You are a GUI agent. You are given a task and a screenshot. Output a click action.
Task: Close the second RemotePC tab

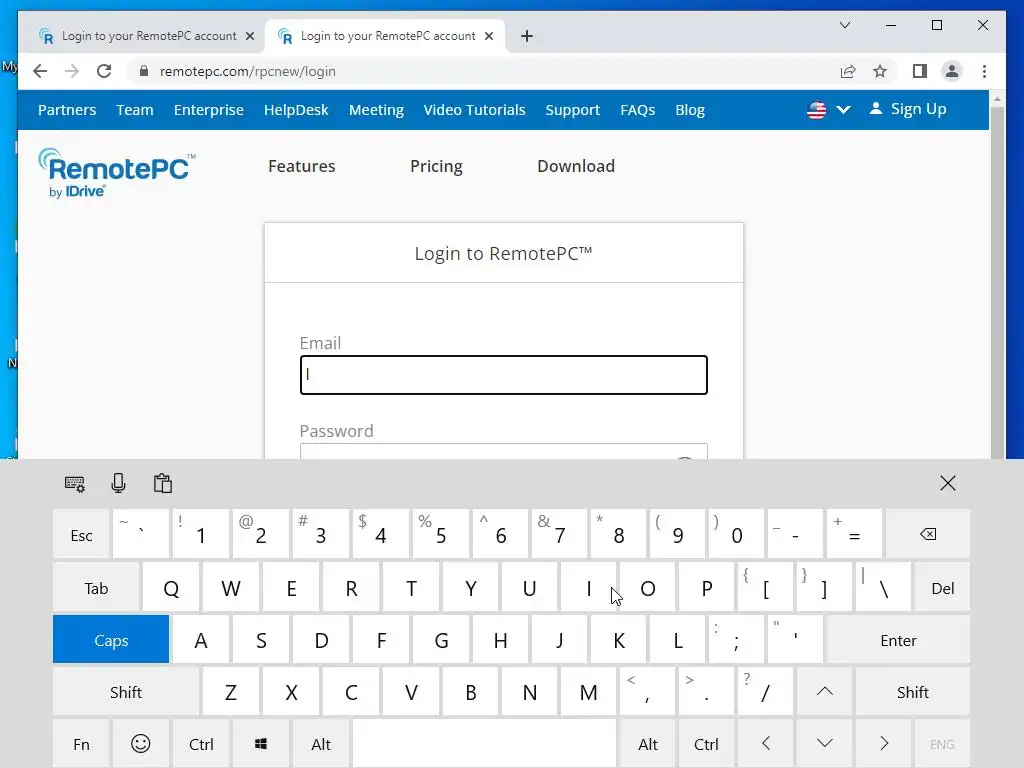point(488,36)
